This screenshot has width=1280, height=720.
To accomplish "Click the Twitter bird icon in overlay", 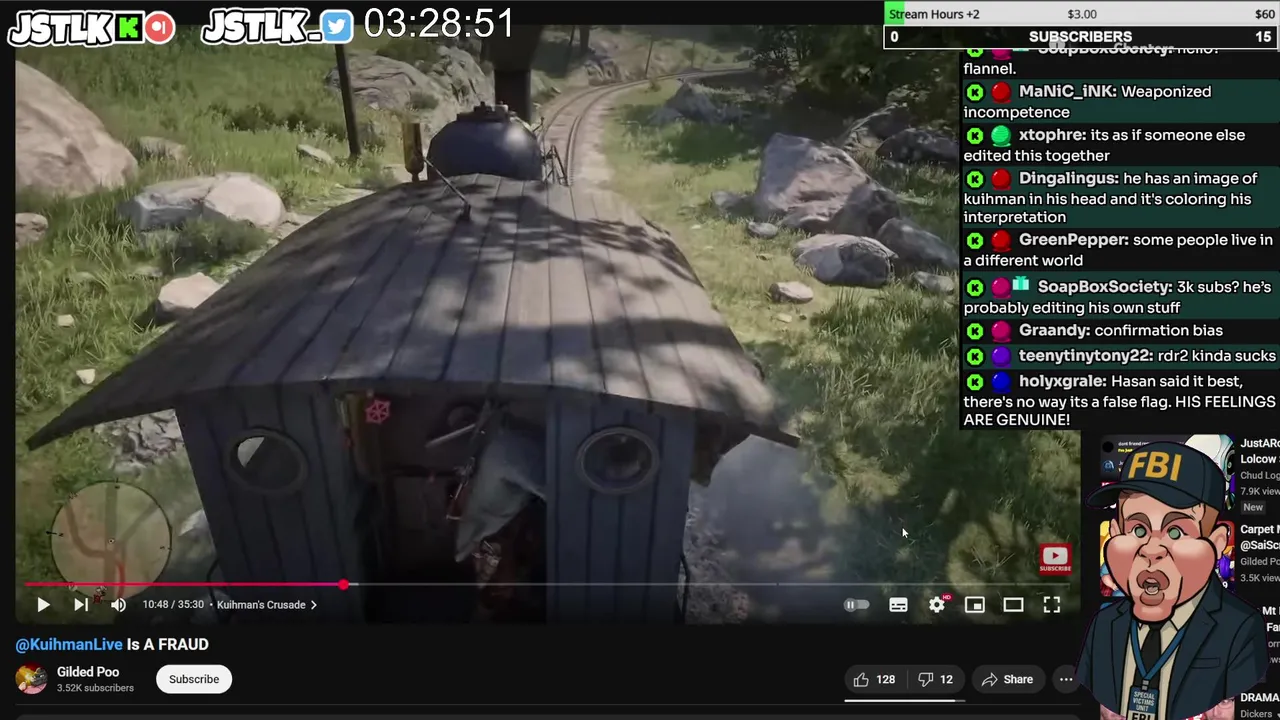I will point(337,27).
